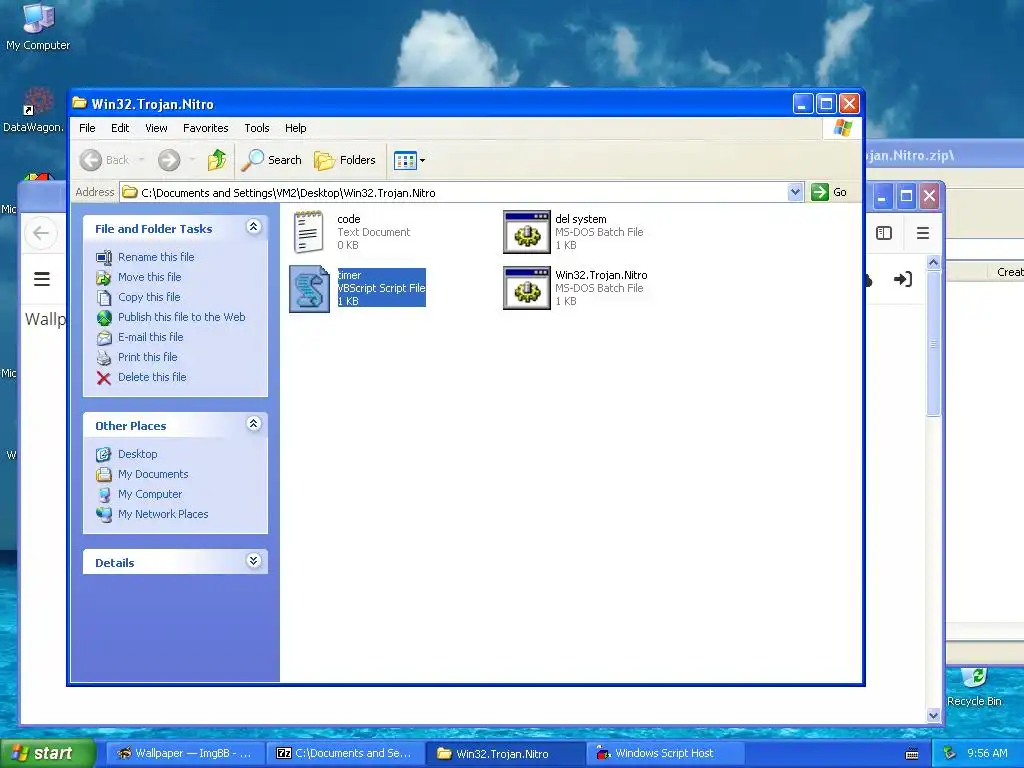Screen dimensions: 1024x768
Task: Go to My Network Places link
Action: coord(163,514)
